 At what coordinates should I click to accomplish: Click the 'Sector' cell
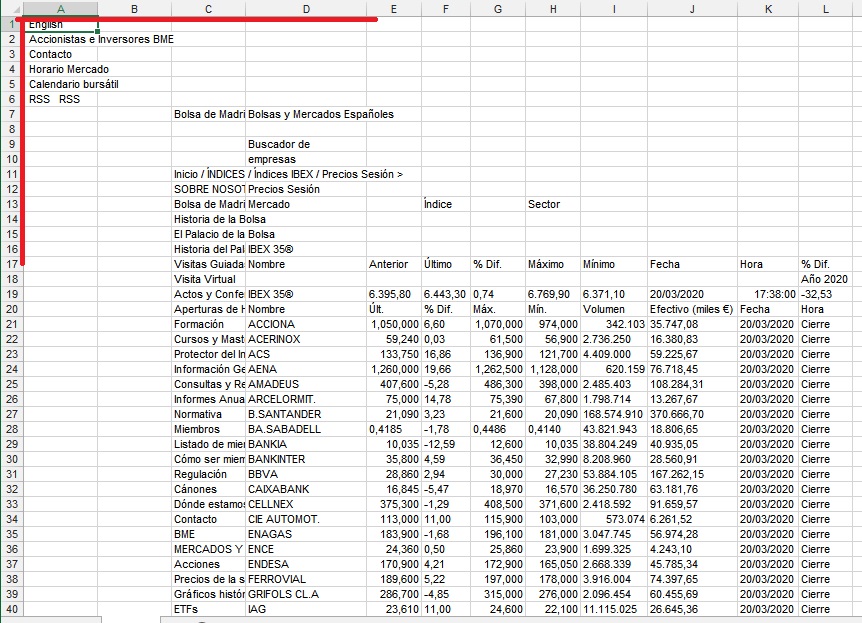click(552, 204)
